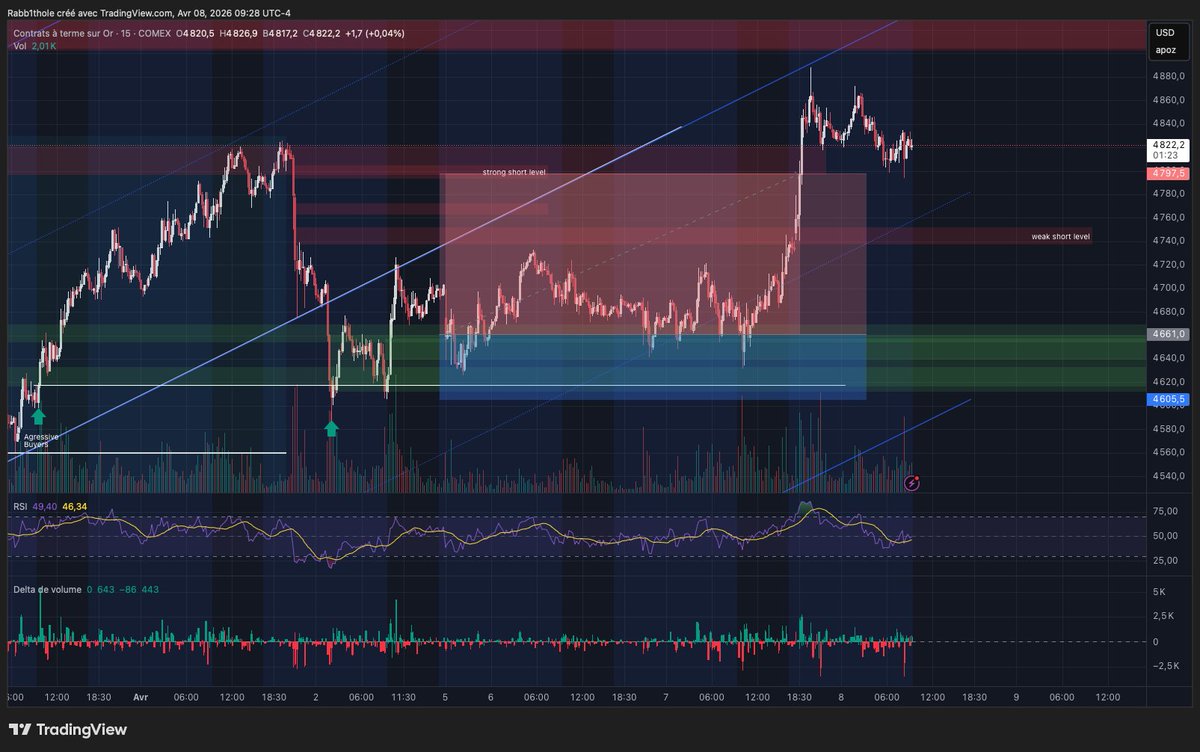This screenshot has width=1200, height=752.
Task: Click the 4540,0 price axis label
Action: [1167, 476]
